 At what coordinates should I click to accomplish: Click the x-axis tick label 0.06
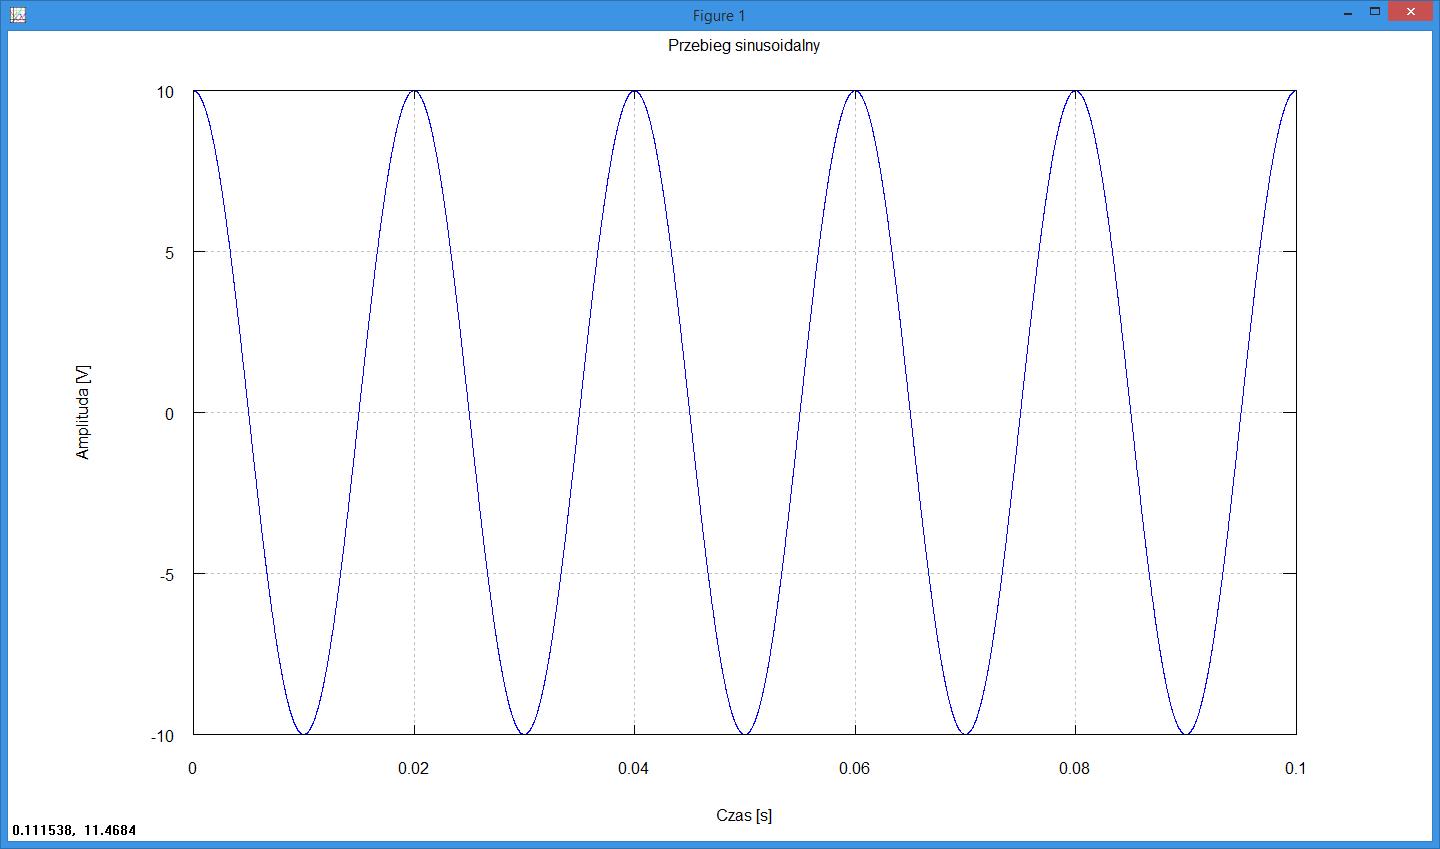pos(854,768)
